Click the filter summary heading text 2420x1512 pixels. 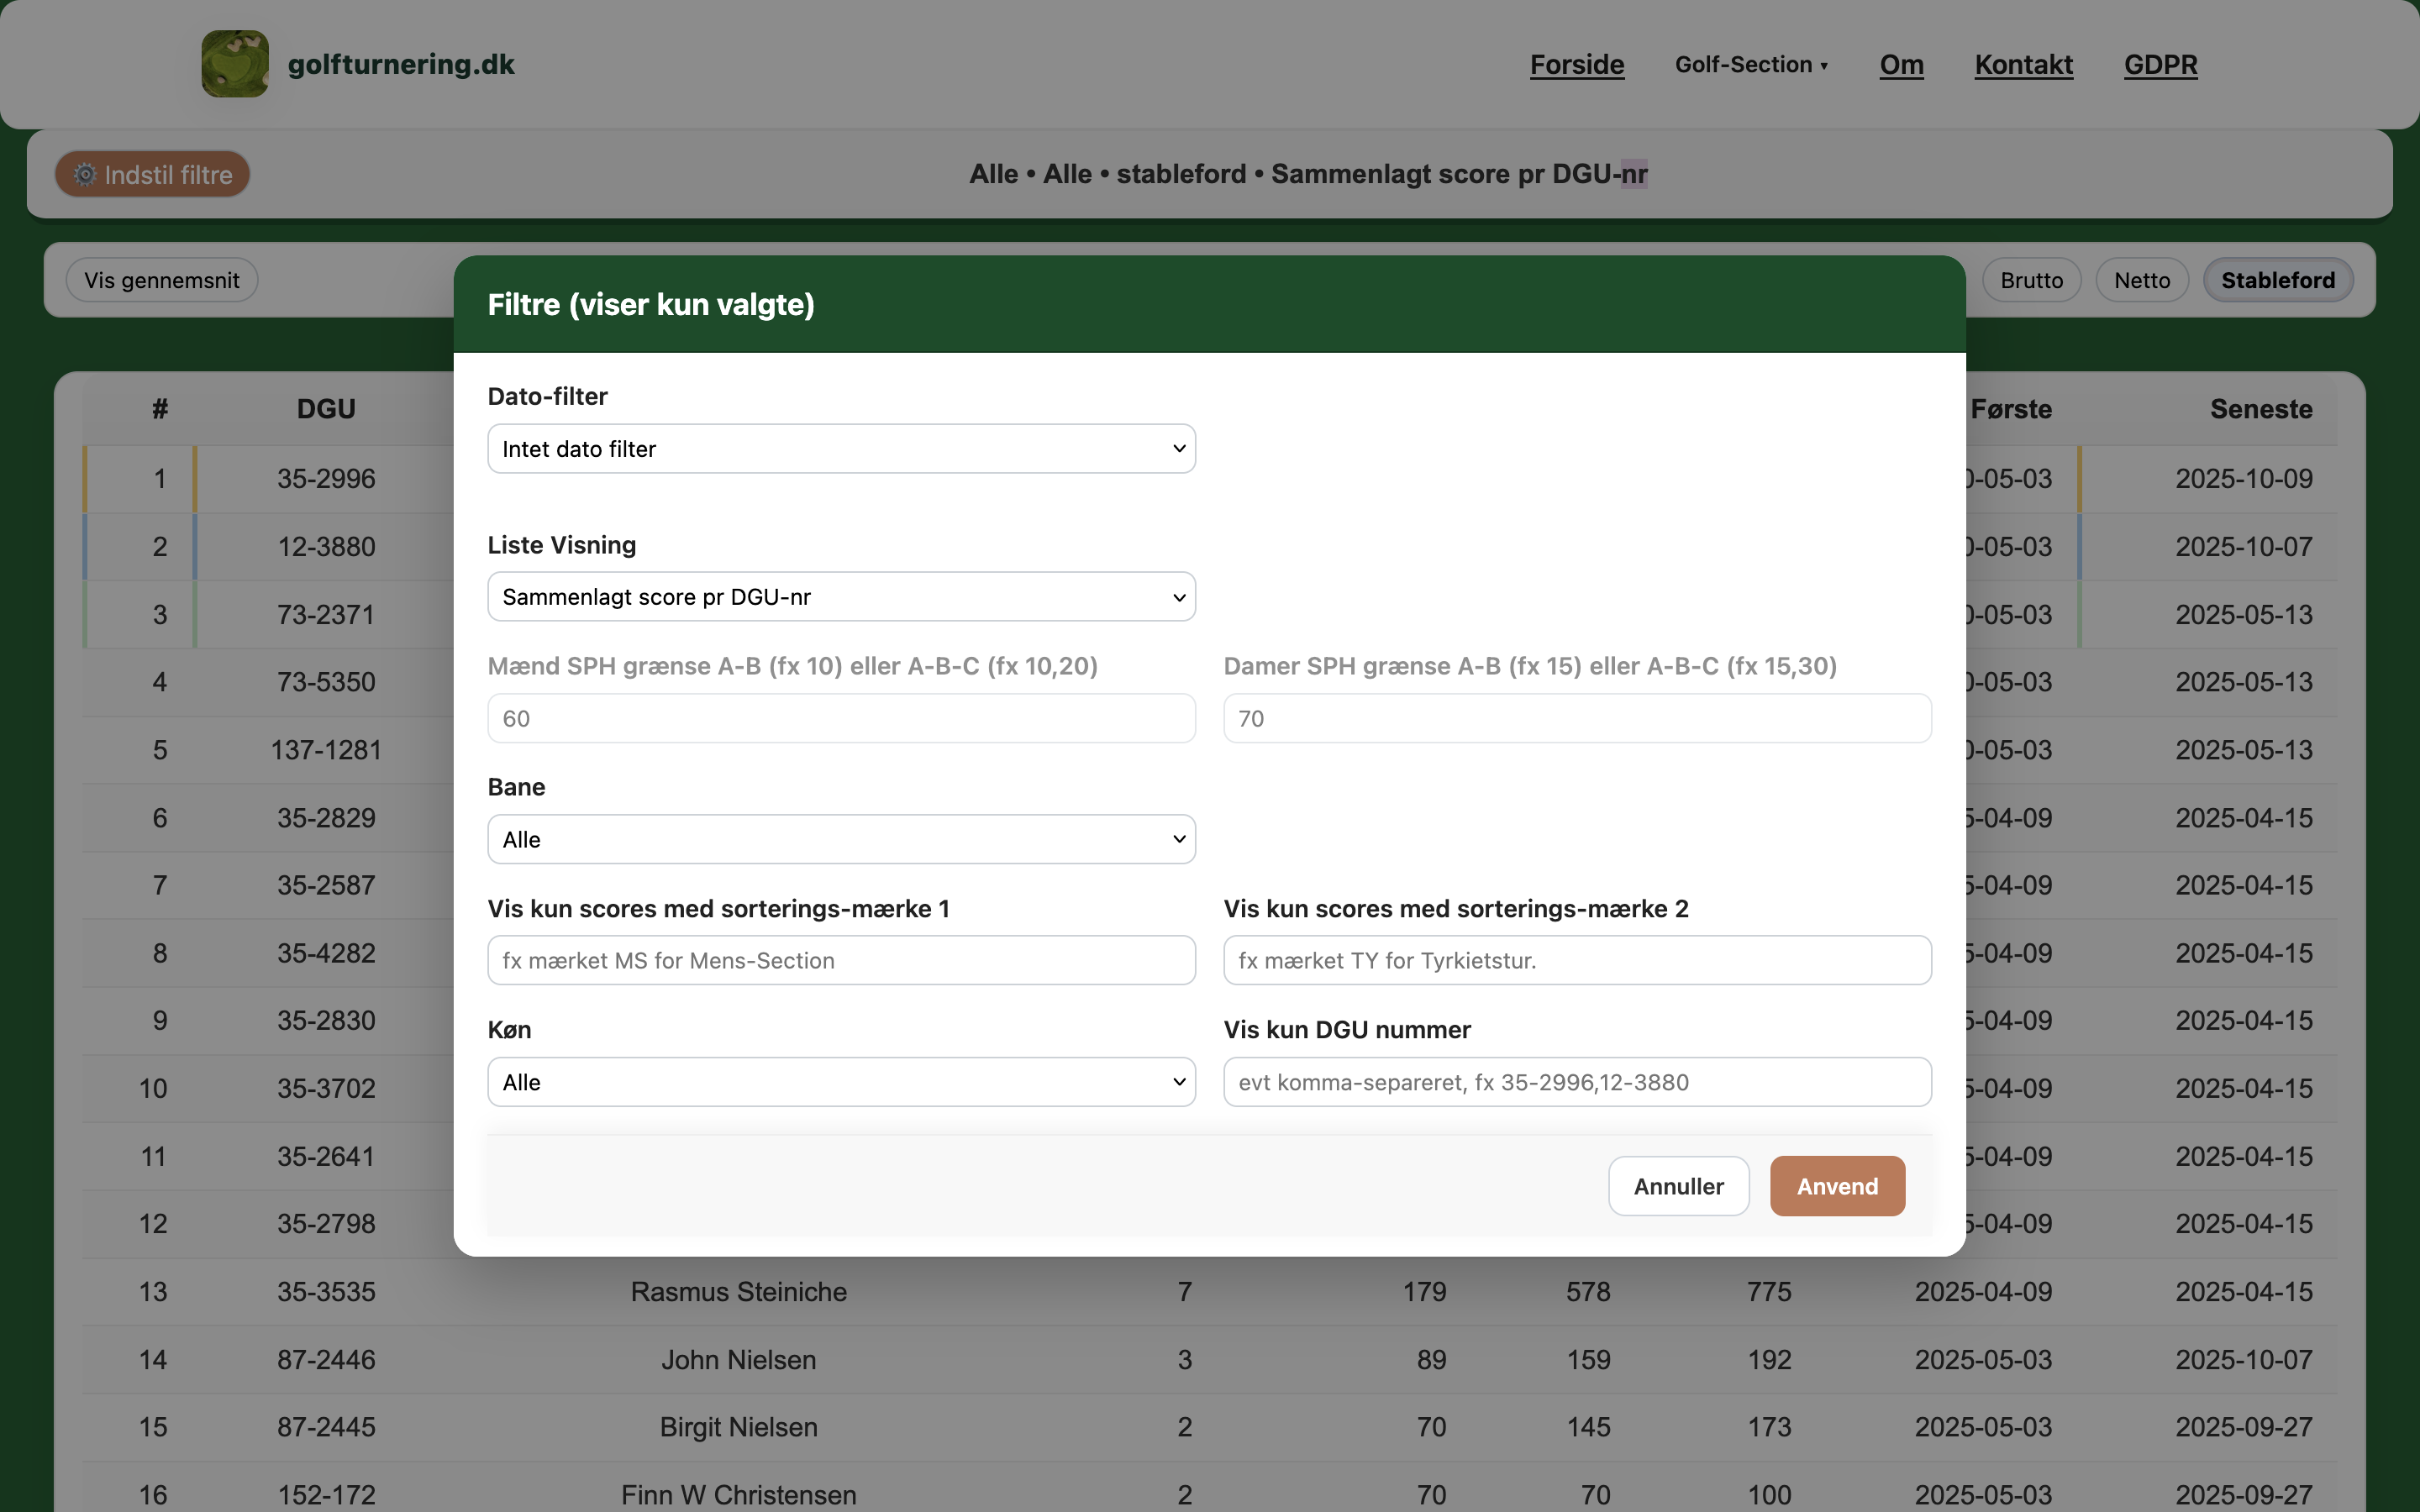click(x=1308, y=174)
